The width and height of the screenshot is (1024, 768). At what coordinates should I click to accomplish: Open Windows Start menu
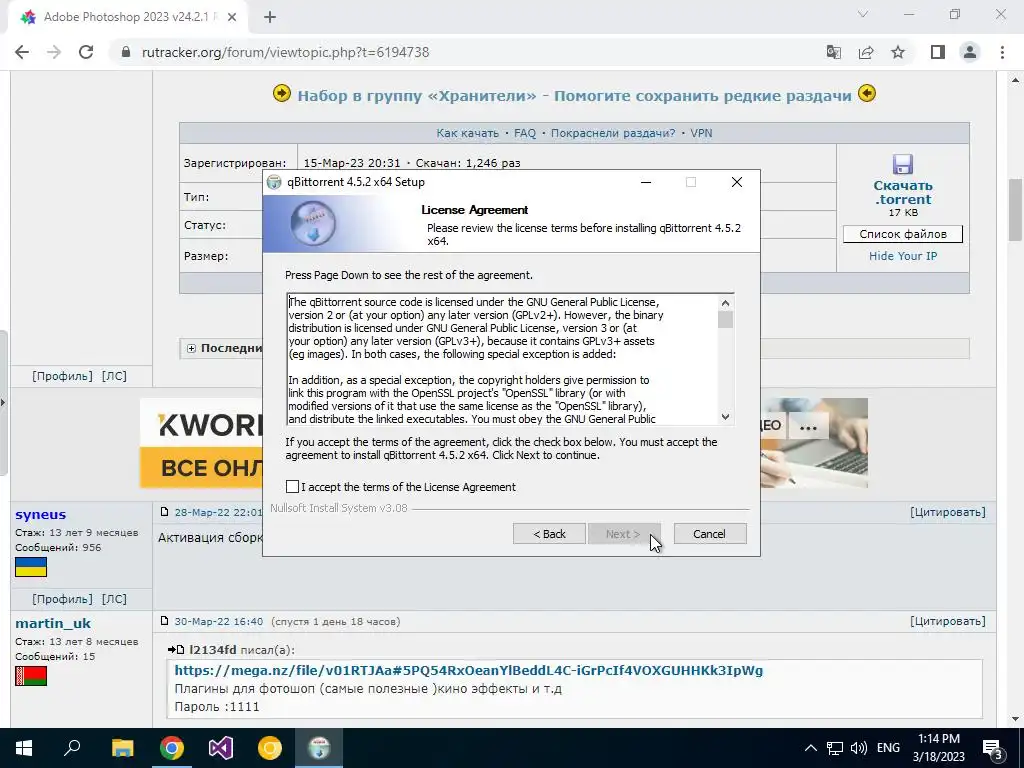[24, 748]
